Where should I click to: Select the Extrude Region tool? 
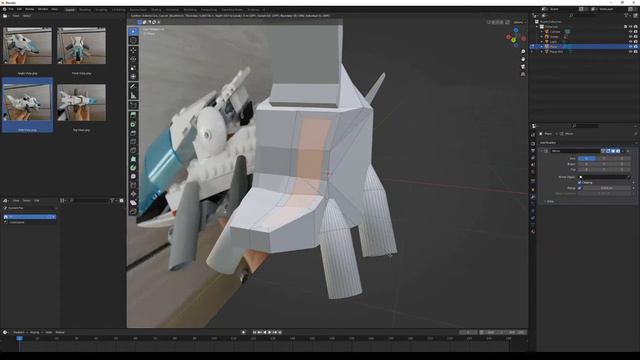133,115
